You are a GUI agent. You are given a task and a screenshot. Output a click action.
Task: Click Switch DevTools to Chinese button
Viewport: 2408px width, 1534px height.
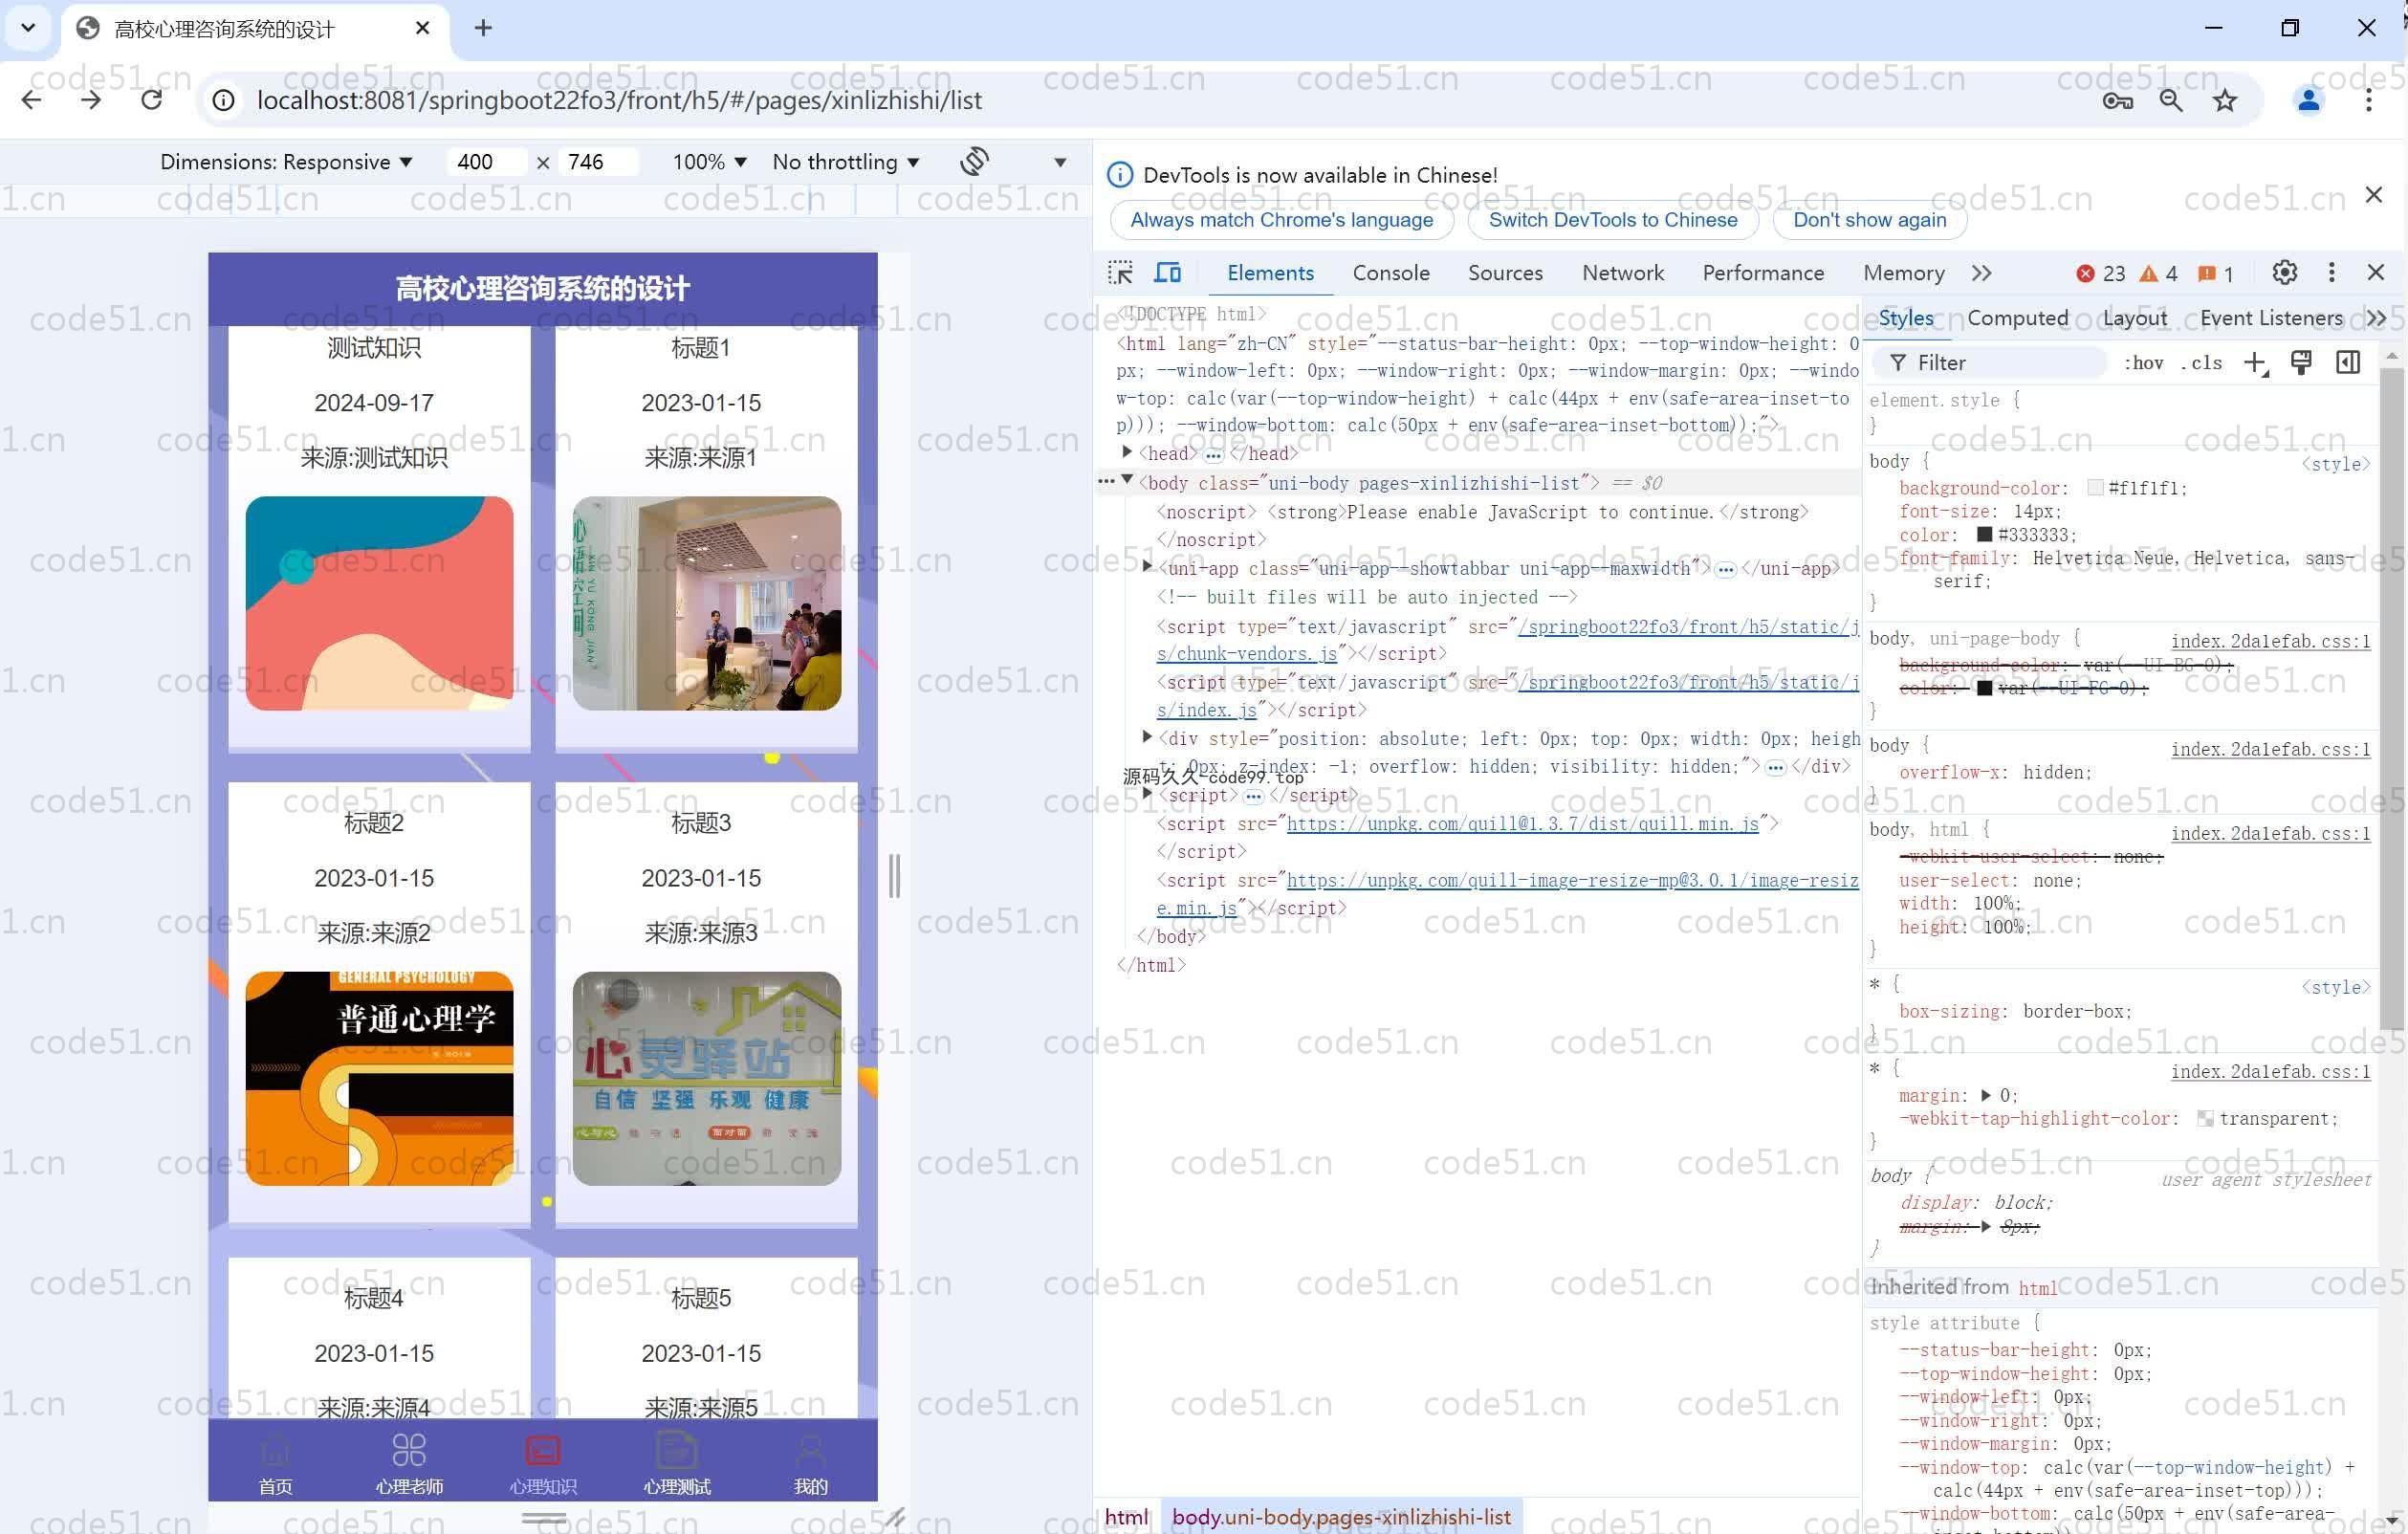(x=1612, y=220)
